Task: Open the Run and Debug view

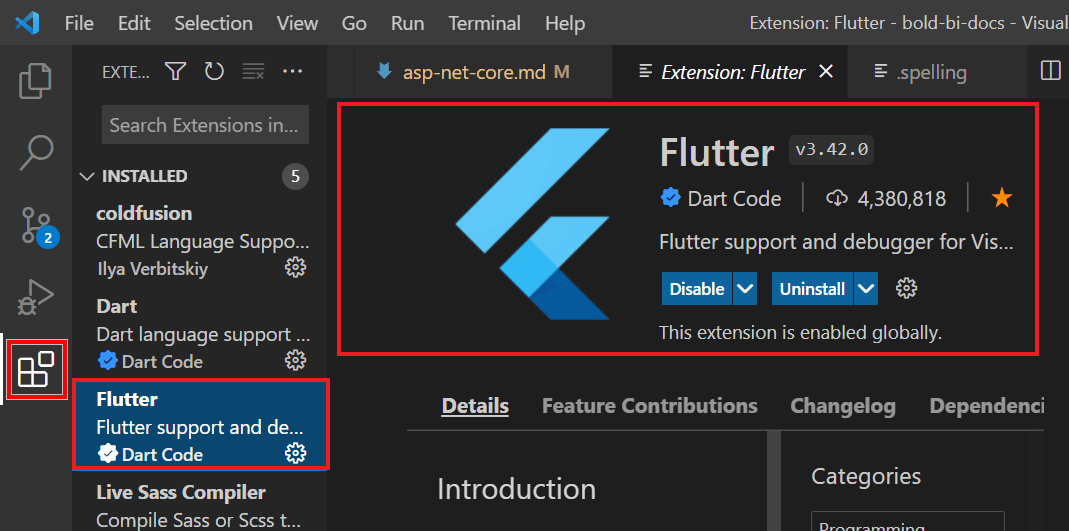Action: click(x=35, y=298)
